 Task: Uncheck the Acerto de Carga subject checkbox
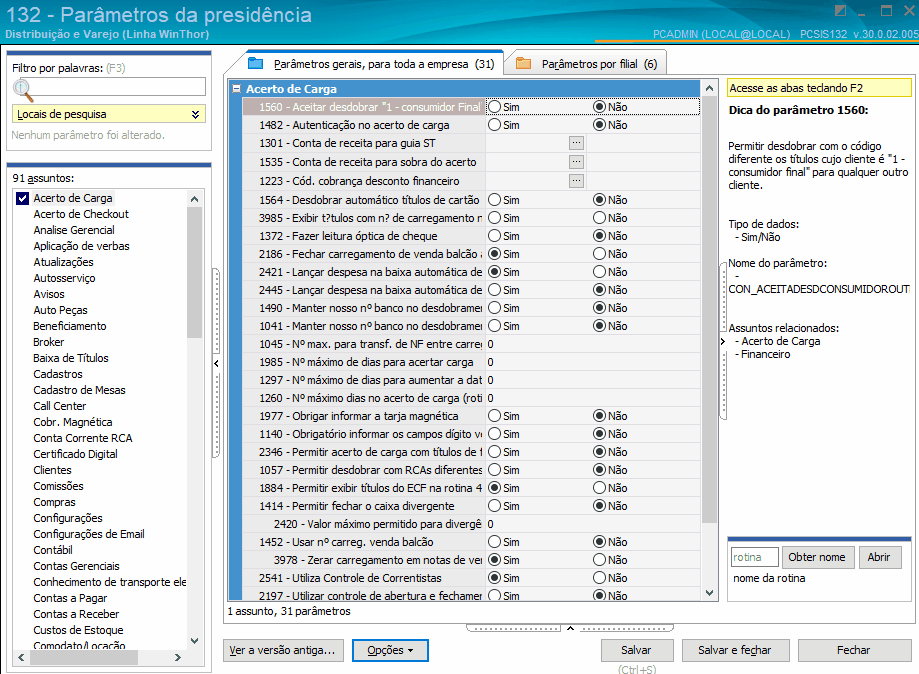[x=22, y=198]
